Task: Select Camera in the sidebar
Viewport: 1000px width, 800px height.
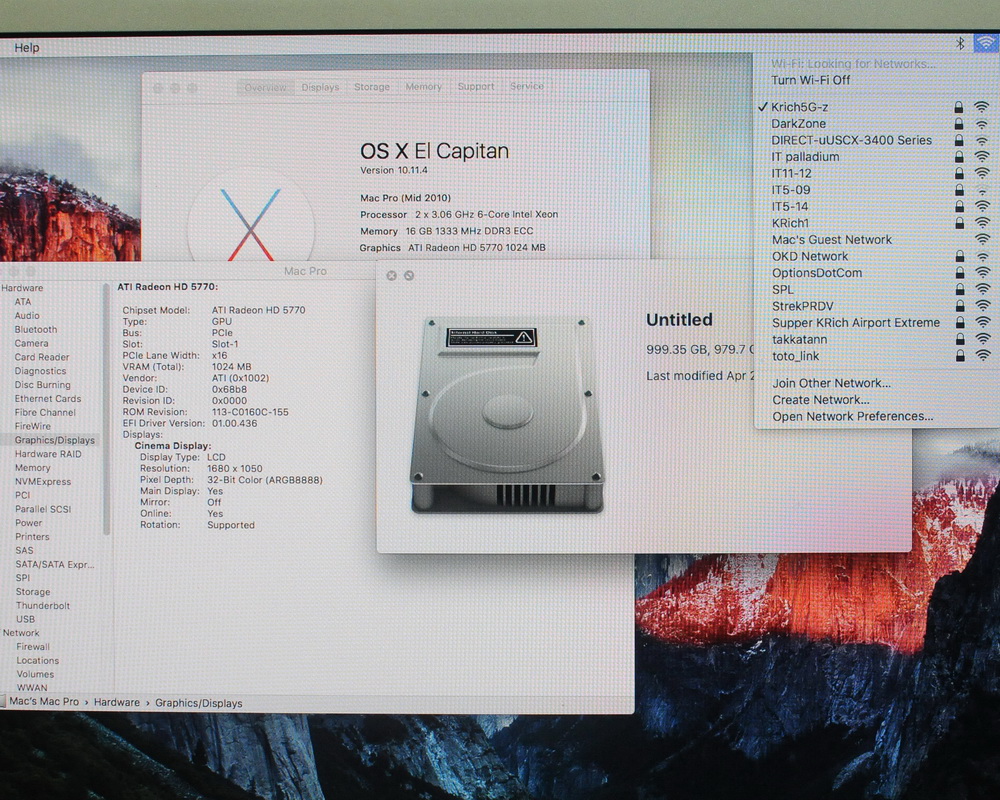Action: [31, 343]
